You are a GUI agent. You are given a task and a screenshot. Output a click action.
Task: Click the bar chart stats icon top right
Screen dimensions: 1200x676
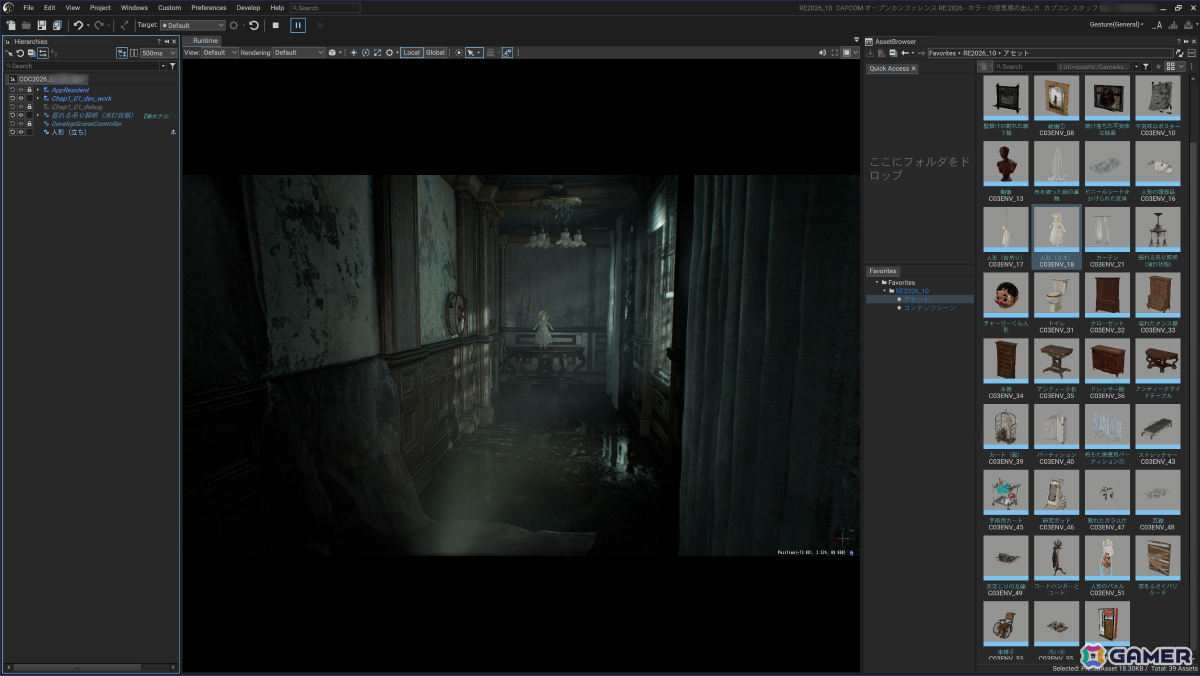(1173, 25)
